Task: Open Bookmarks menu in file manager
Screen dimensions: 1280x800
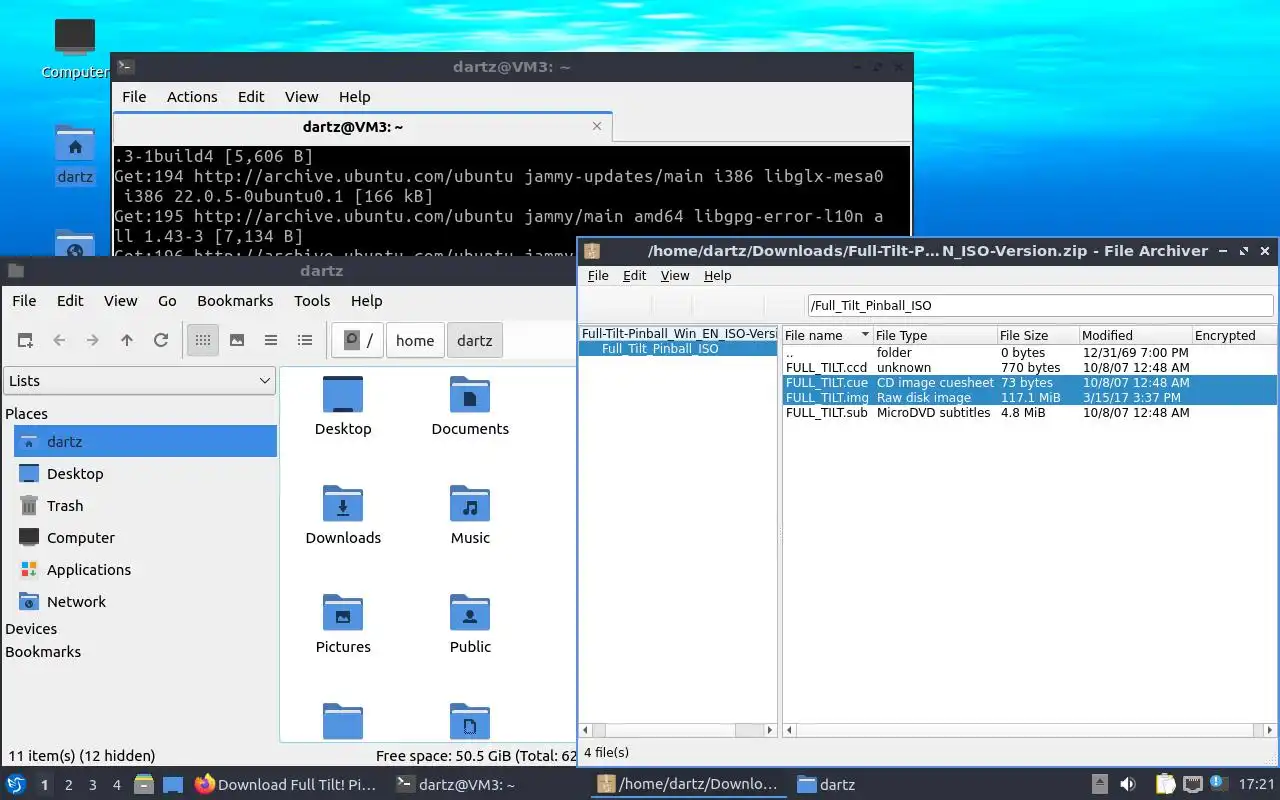Action: click(235, 300)
